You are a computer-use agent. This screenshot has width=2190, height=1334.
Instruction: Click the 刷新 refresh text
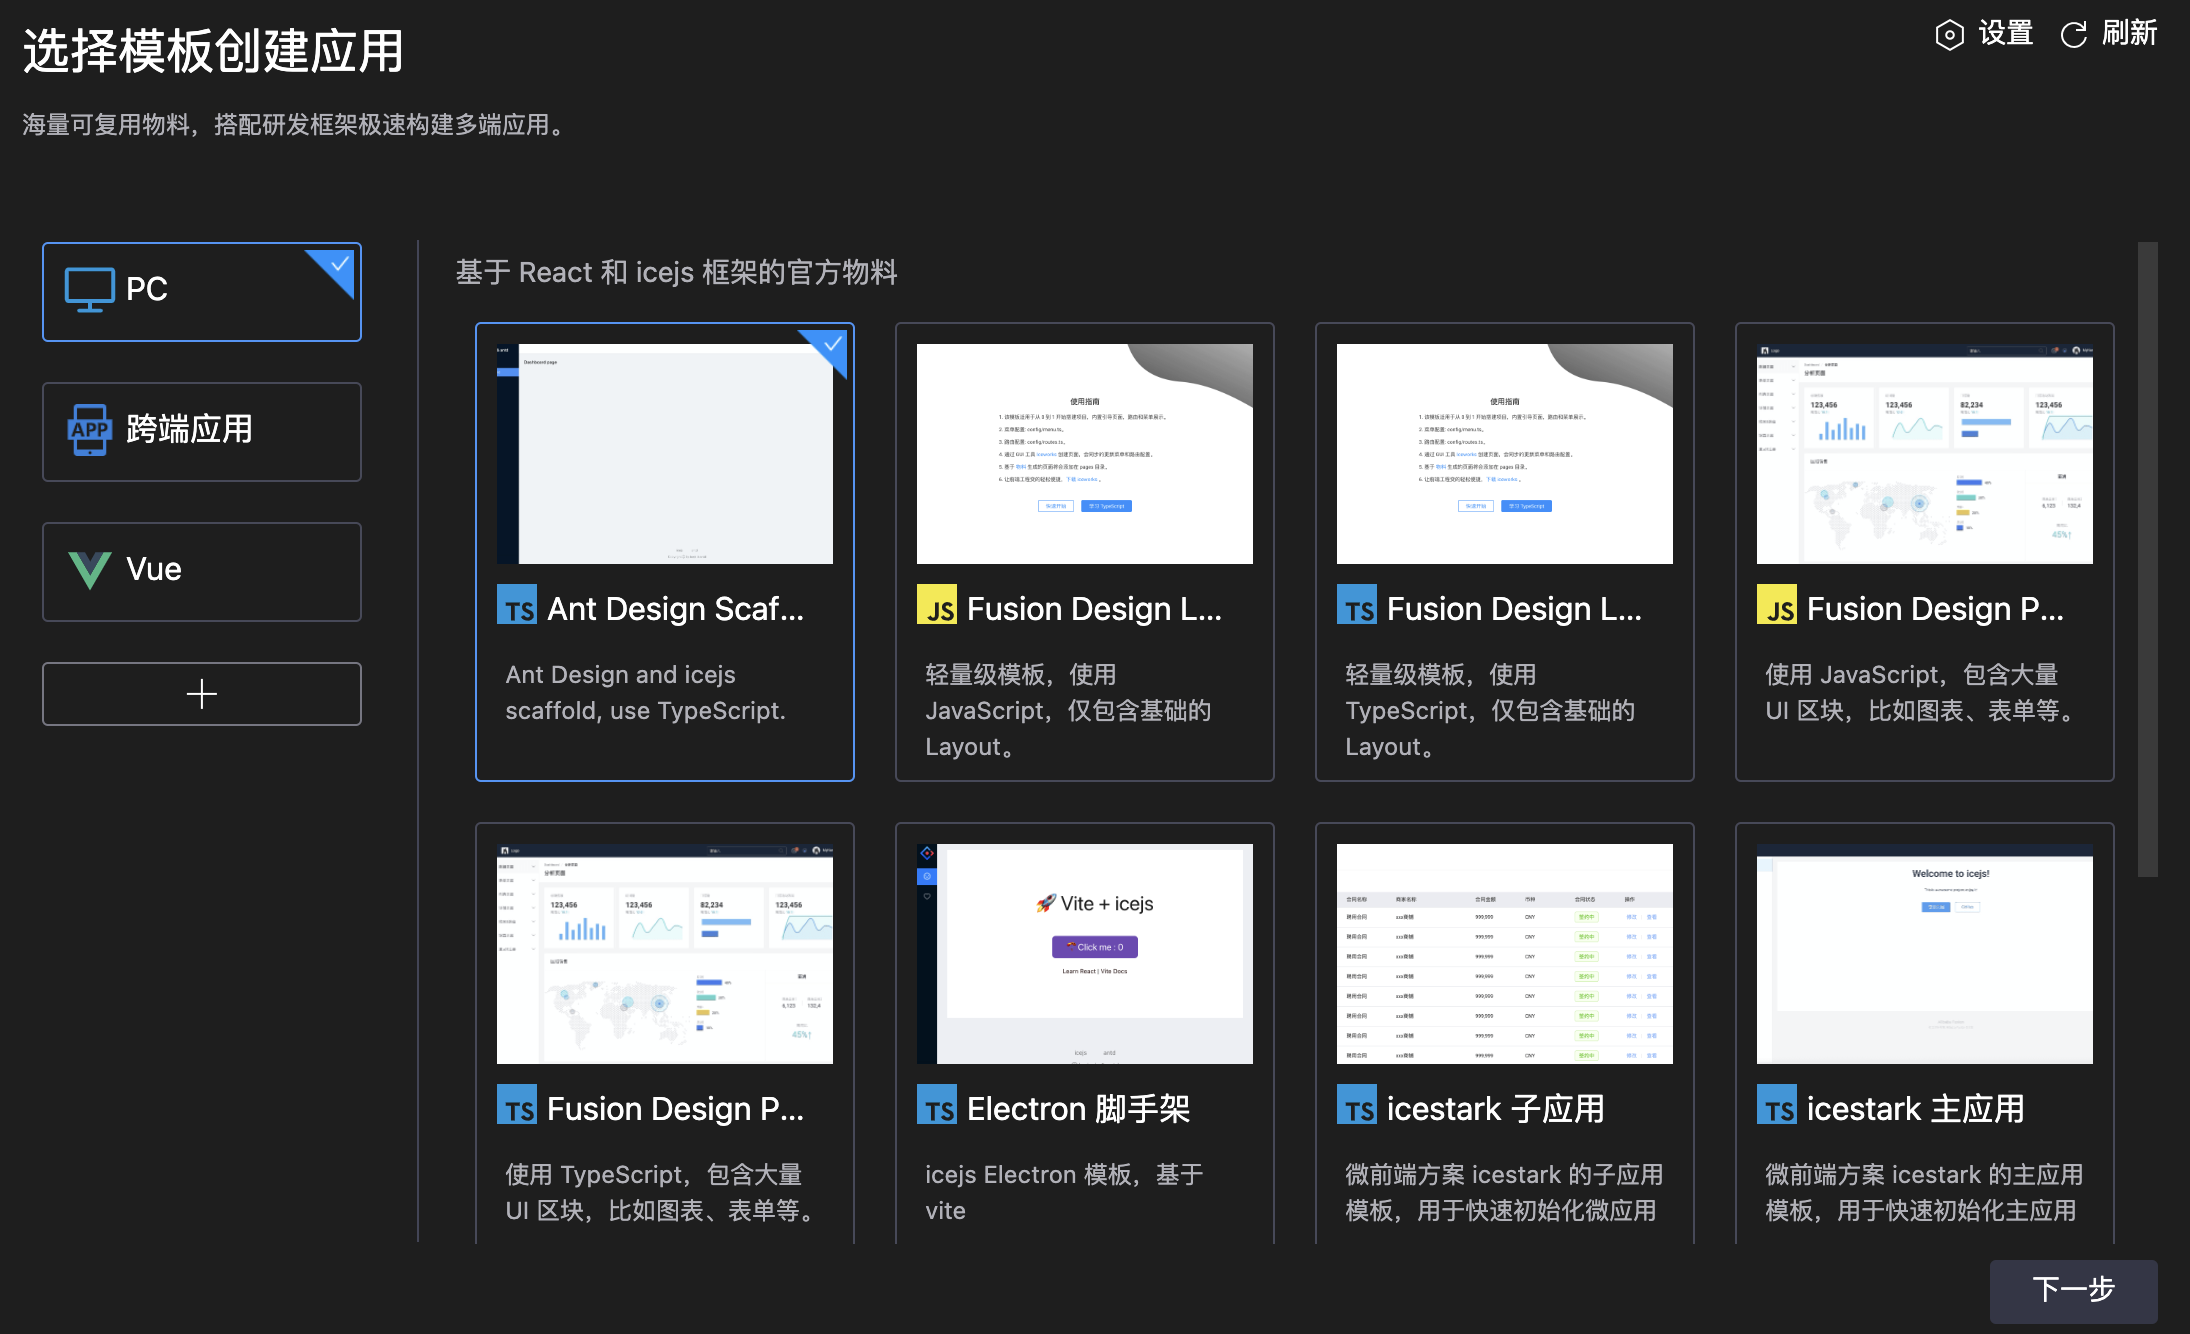[2129, 33]
